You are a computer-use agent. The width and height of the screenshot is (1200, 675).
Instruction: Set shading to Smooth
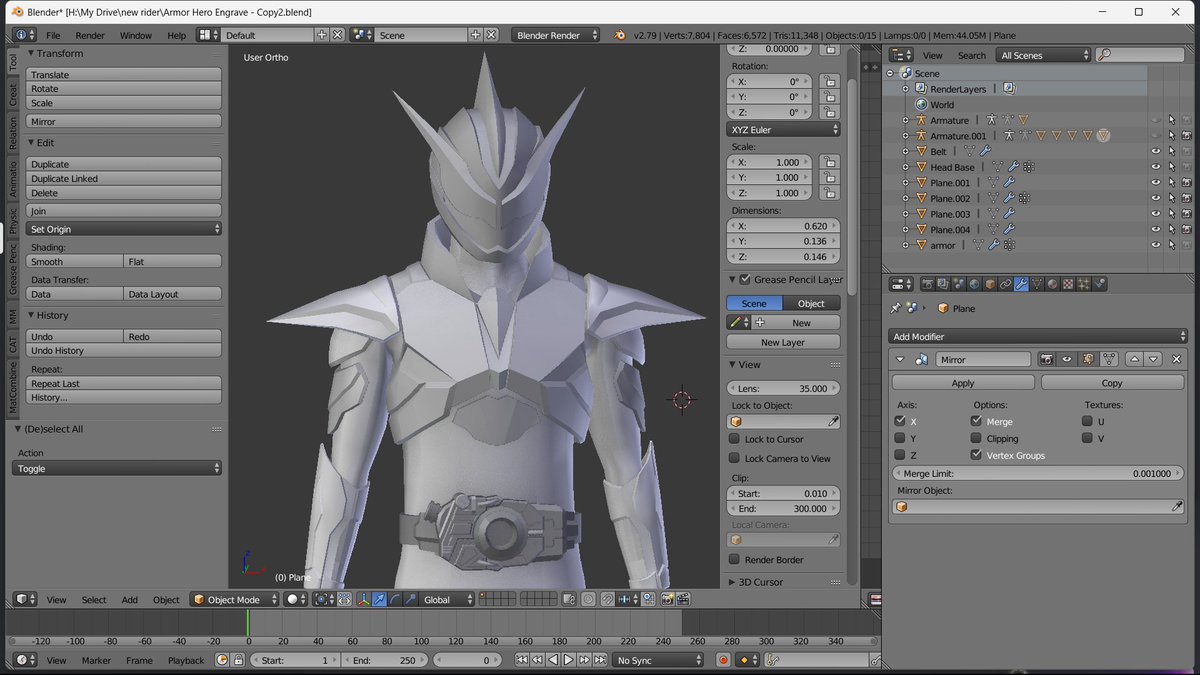pyautogui.click(x=75, y=262)
